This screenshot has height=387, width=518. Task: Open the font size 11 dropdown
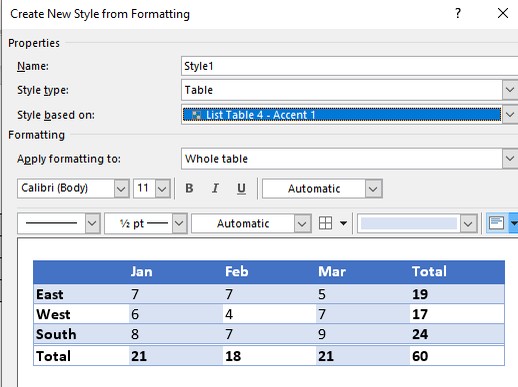tap(162, 189)
